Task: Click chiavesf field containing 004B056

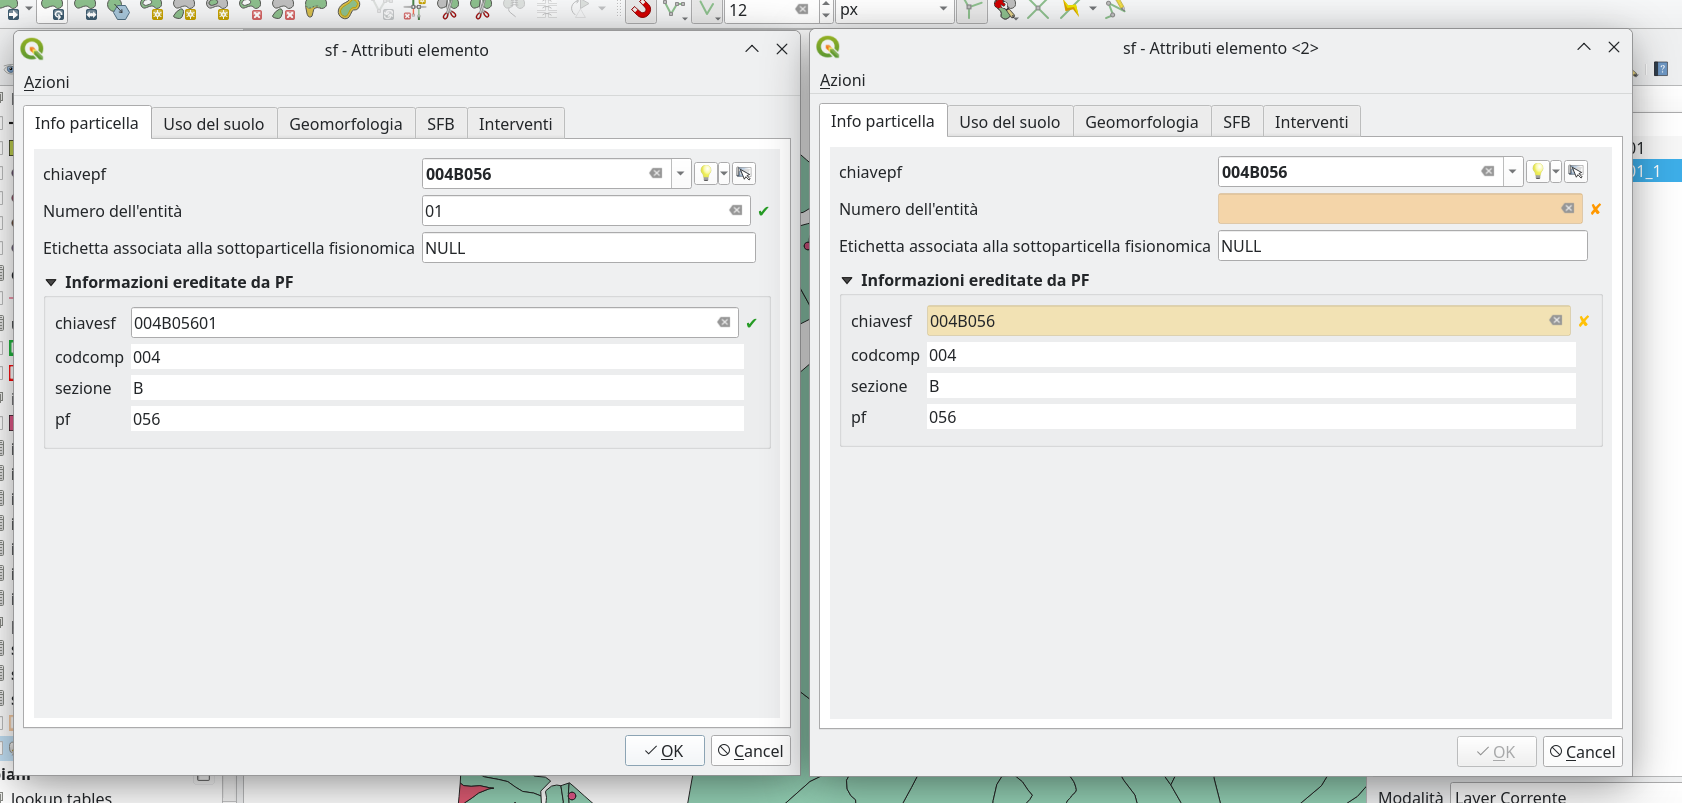Action: (1249, 321)
